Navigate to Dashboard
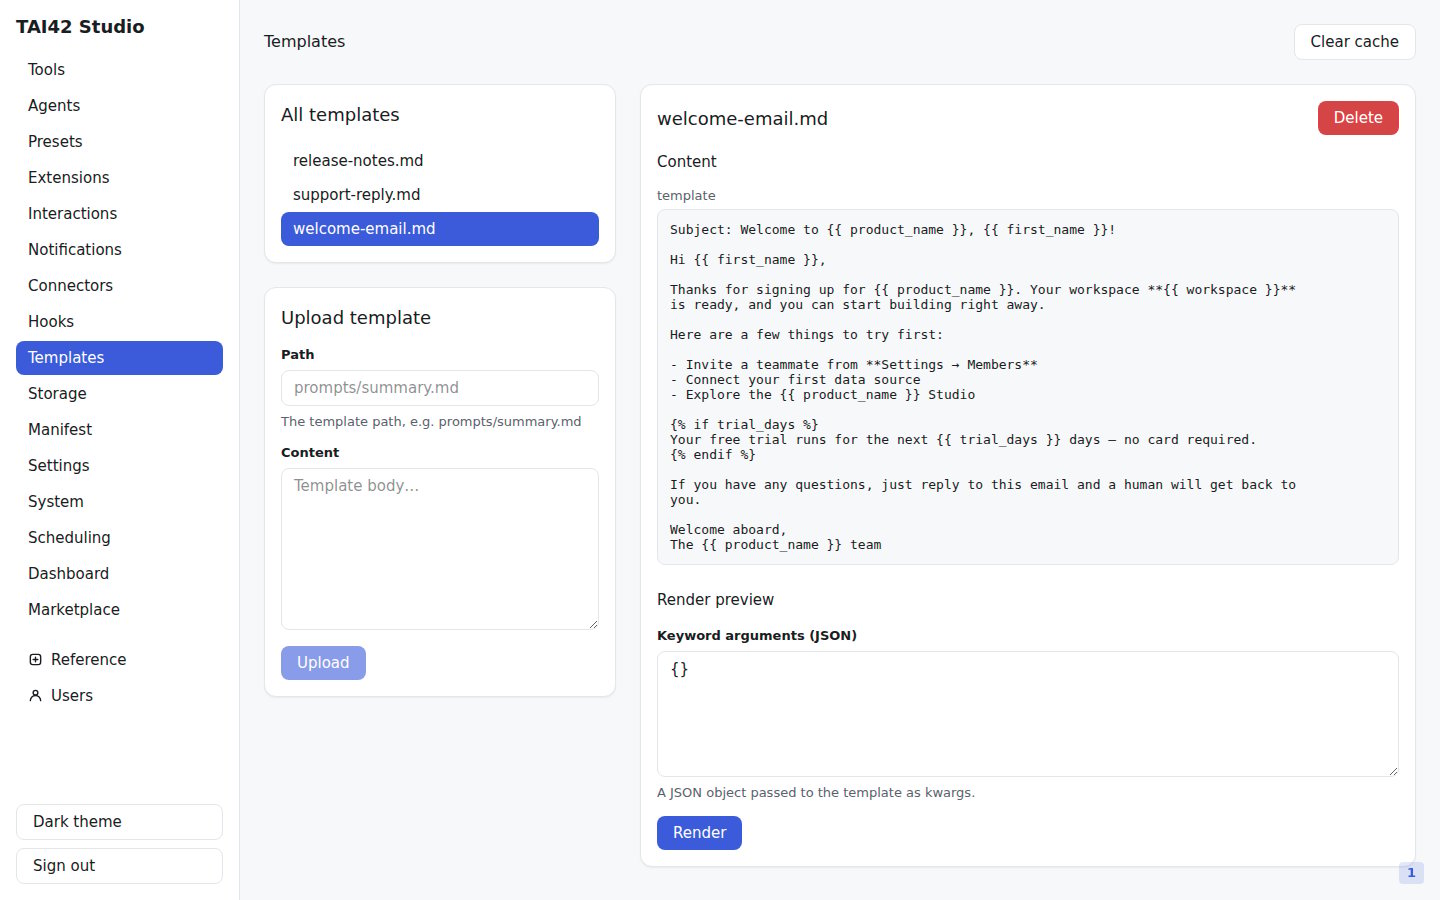 tap(119, 574)
